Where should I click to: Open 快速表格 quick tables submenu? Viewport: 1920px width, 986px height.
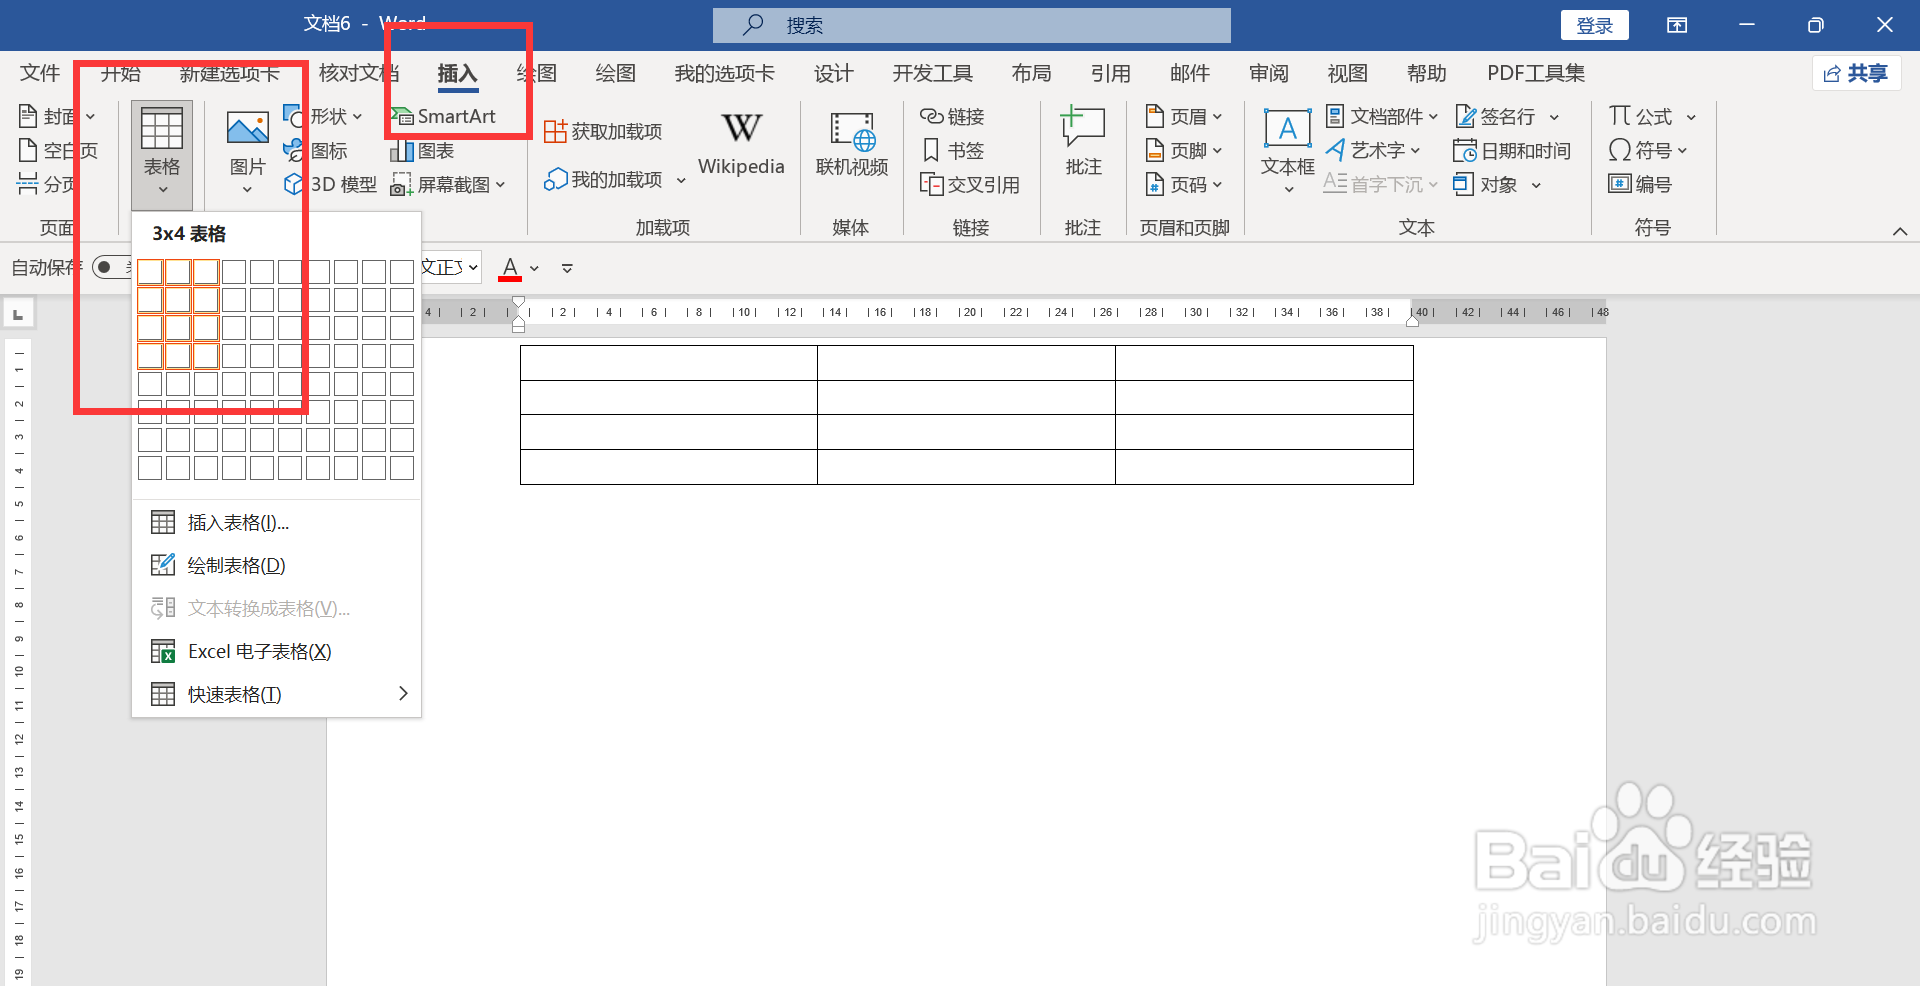tap(276, 695)
